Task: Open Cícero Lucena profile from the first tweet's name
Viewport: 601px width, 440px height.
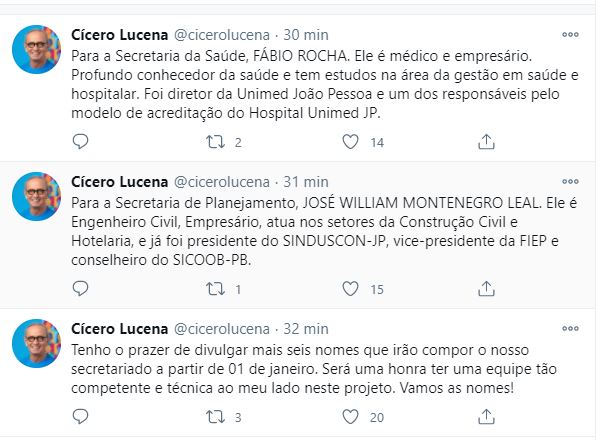Action: pyautogui.click(x=121, y=34)
